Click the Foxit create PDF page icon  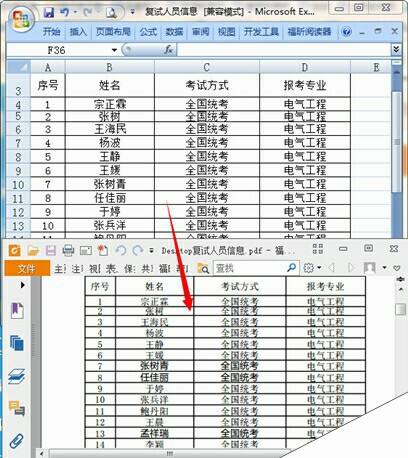coord(103,250)
